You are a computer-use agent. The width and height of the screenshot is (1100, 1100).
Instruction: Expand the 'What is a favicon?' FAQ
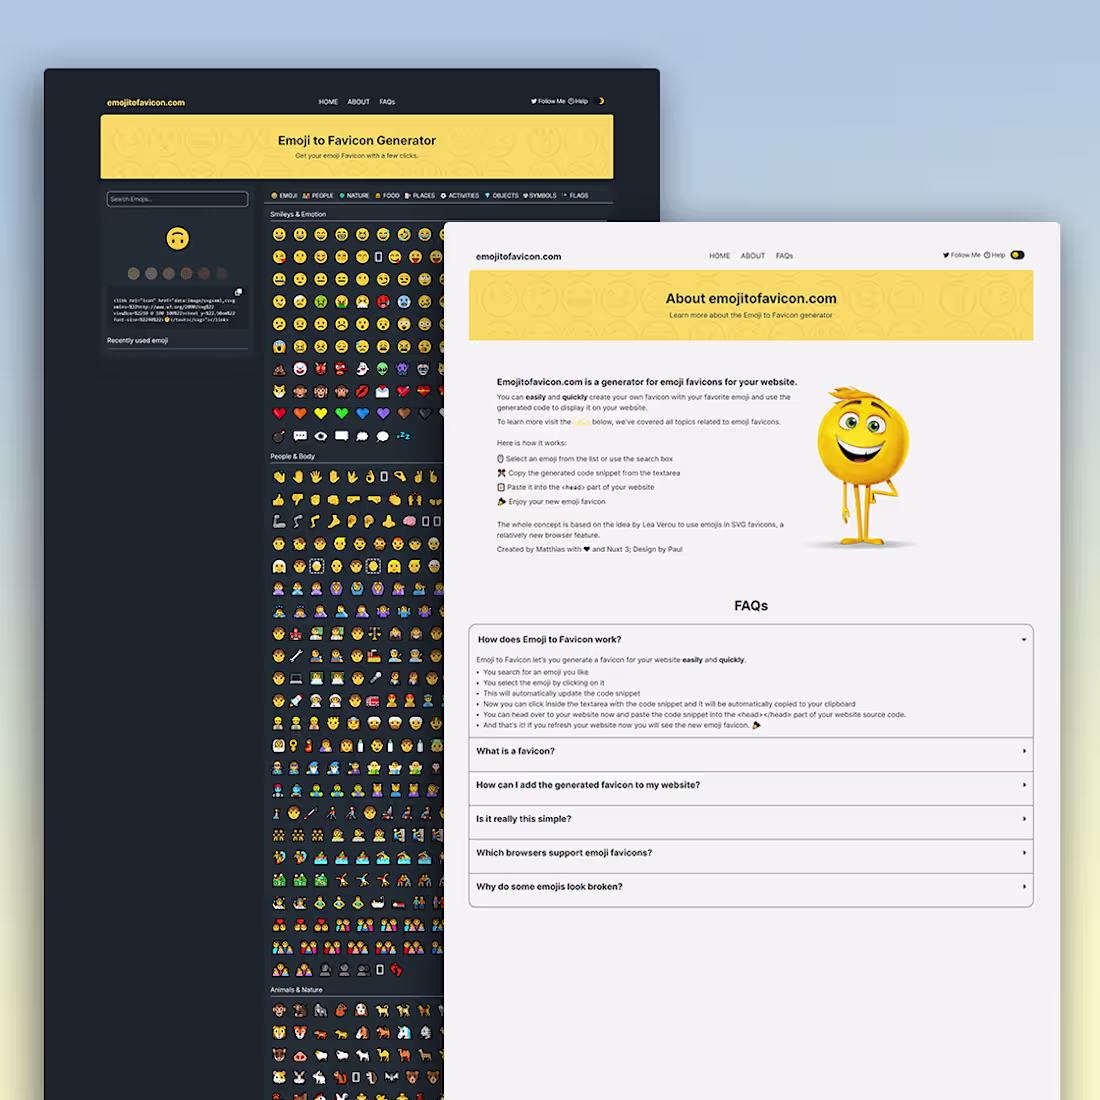coord(751,751)
